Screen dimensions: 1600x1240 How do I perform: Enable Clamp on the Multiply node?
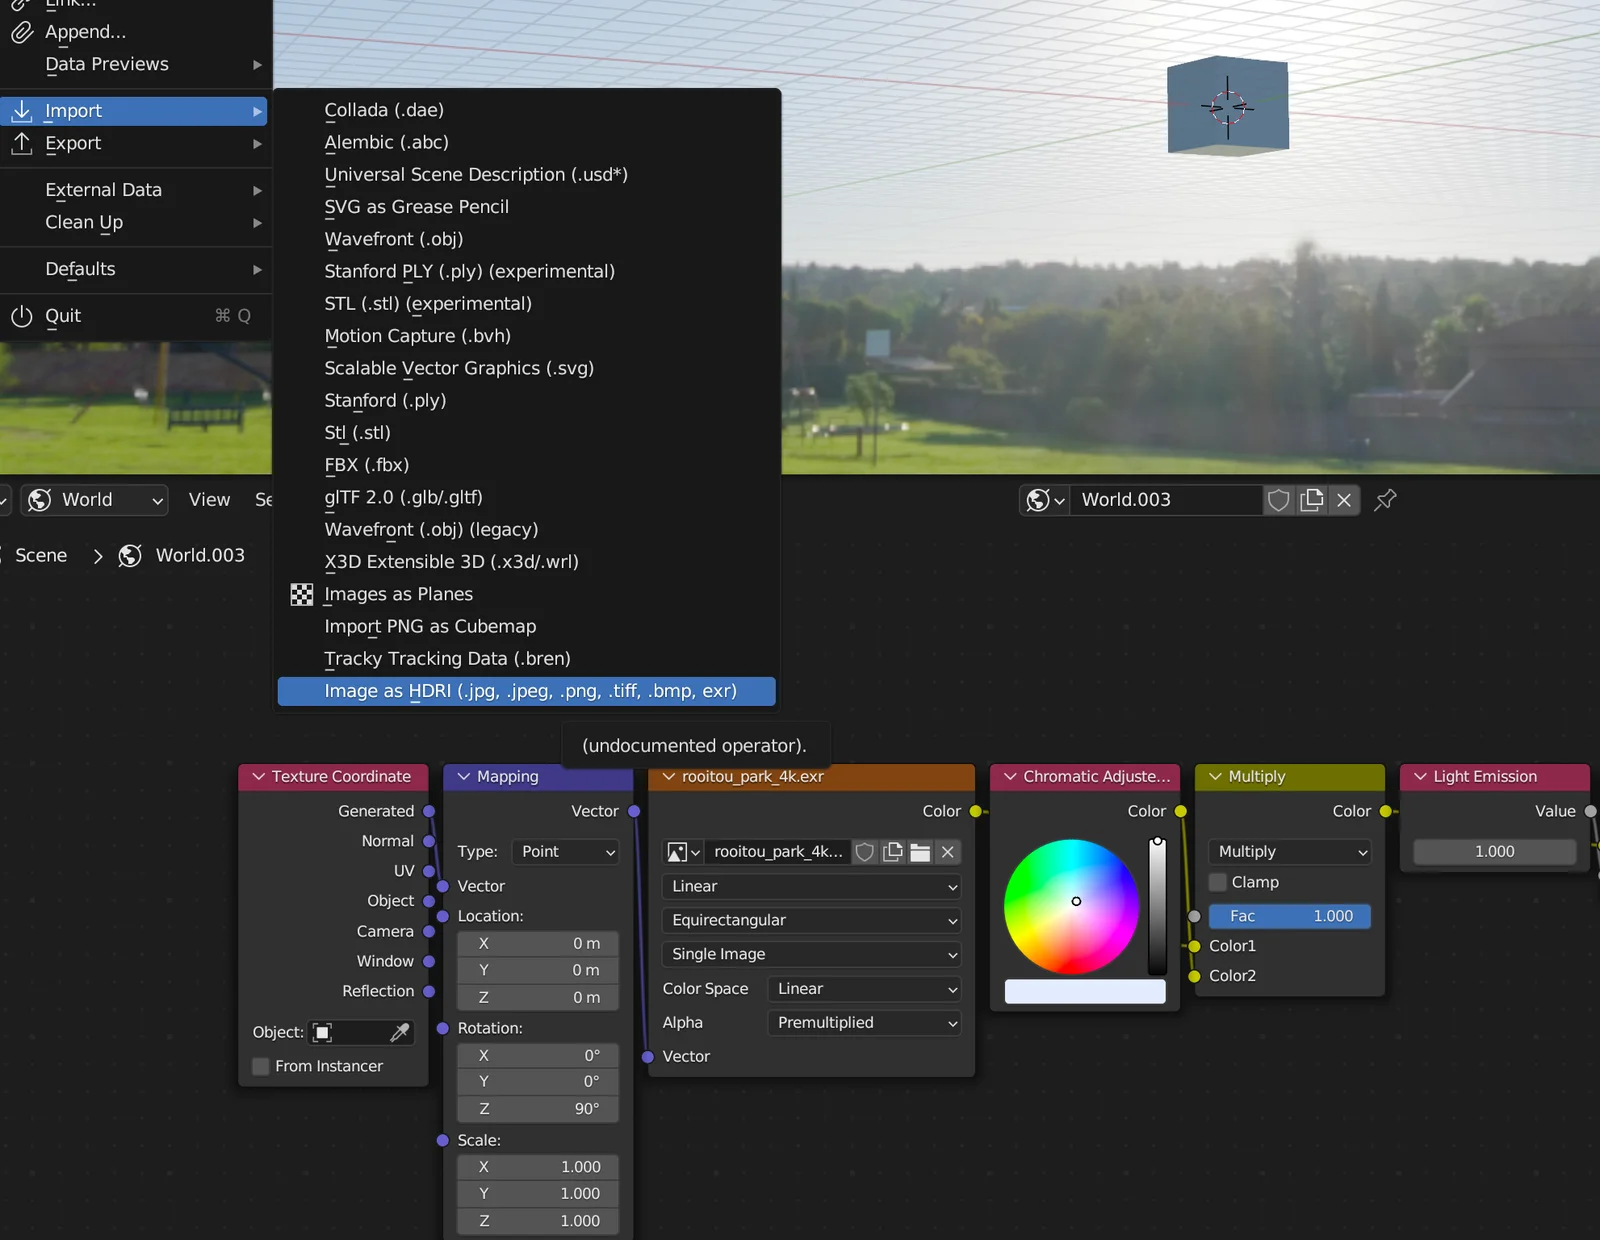point(1218,882)
